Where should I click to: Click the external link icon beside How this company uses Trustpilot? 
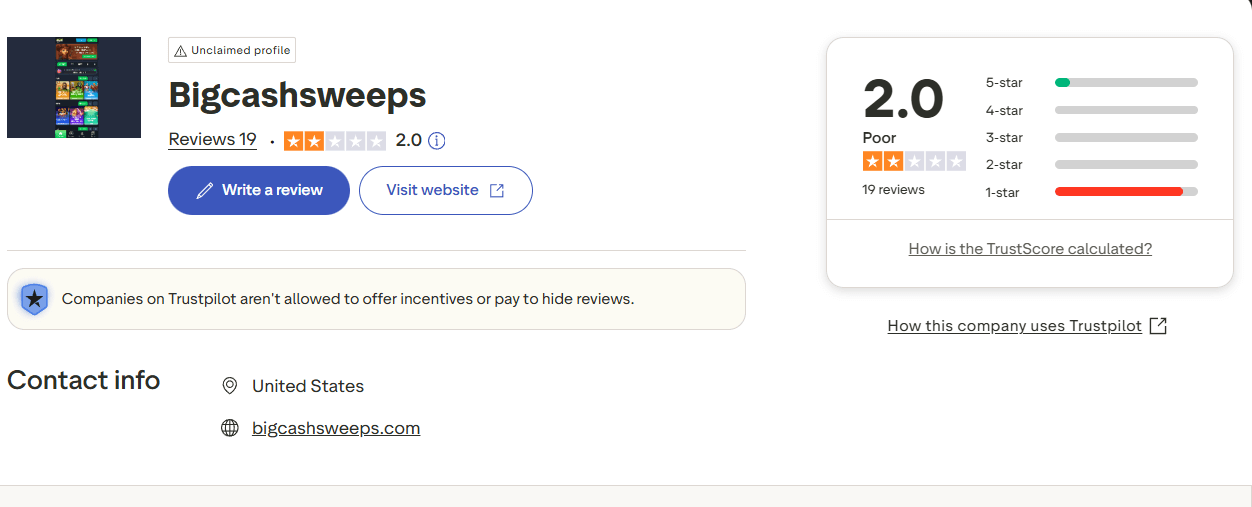pyautogui.click(x=1158, y=326)
